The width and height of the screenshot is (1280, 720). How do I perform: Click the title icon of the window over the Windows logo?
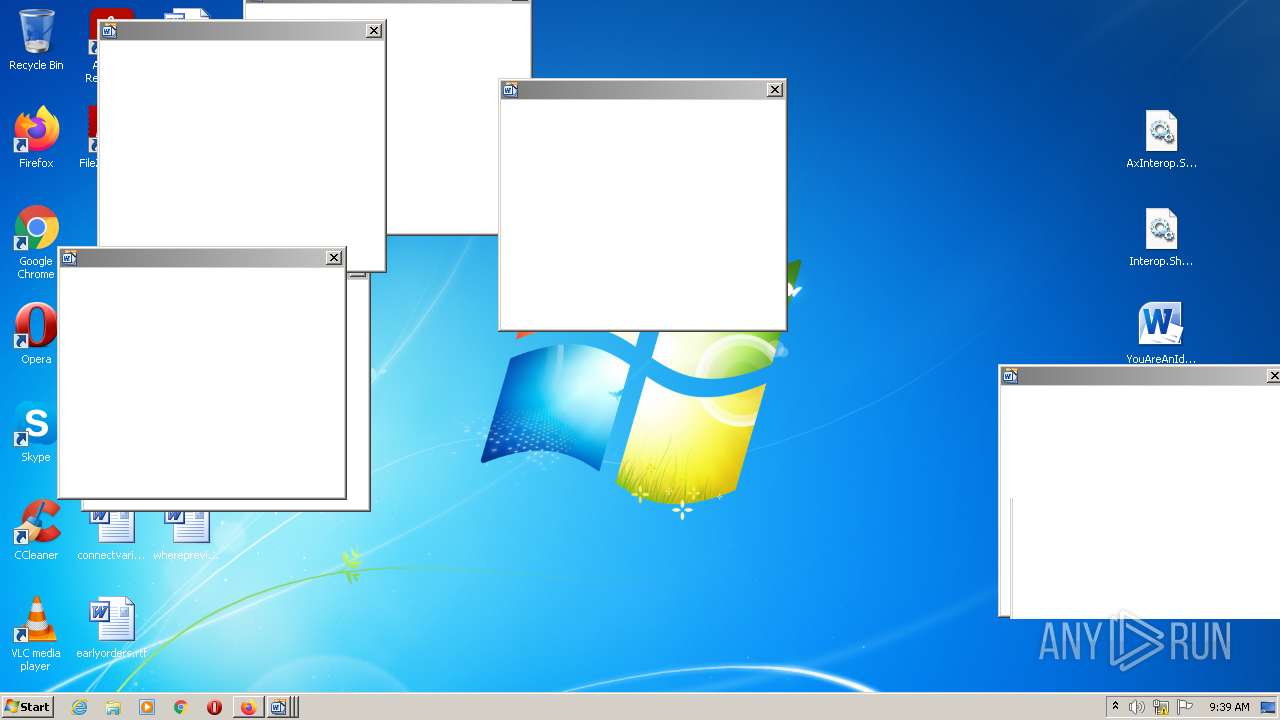click(510, 89)
